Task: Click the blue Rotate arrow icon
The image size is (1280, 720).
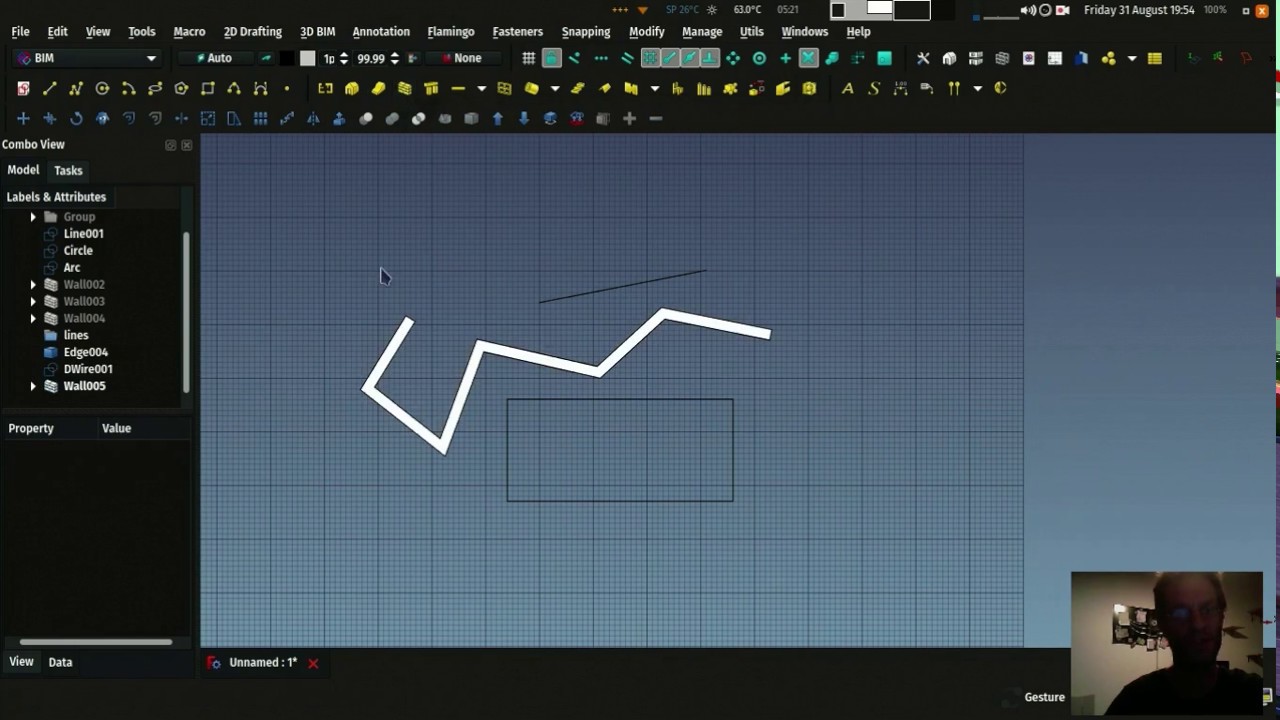Action: pyautogui.click(x=76, y=119)
